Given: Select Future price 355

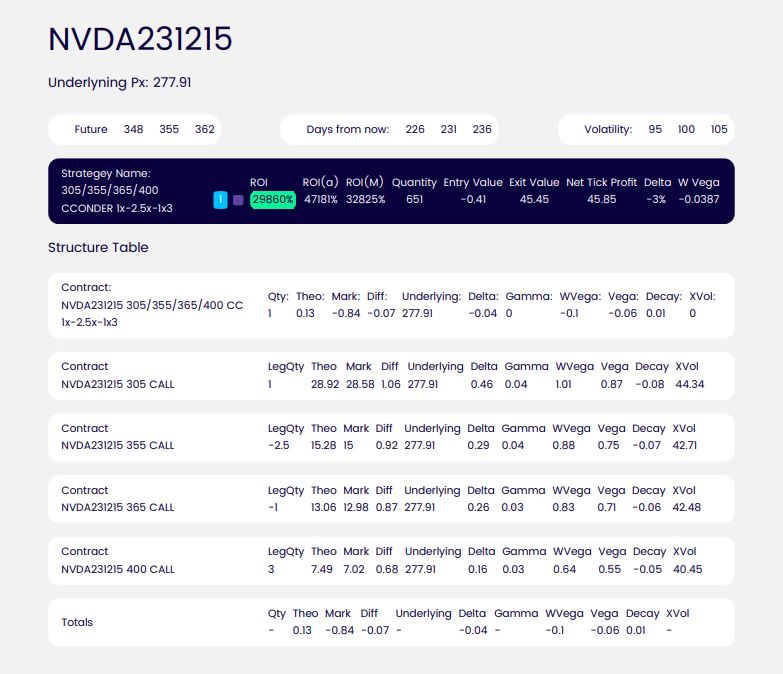Looking at the screenshot, I should pyautogui.click(x=169, y=130).
